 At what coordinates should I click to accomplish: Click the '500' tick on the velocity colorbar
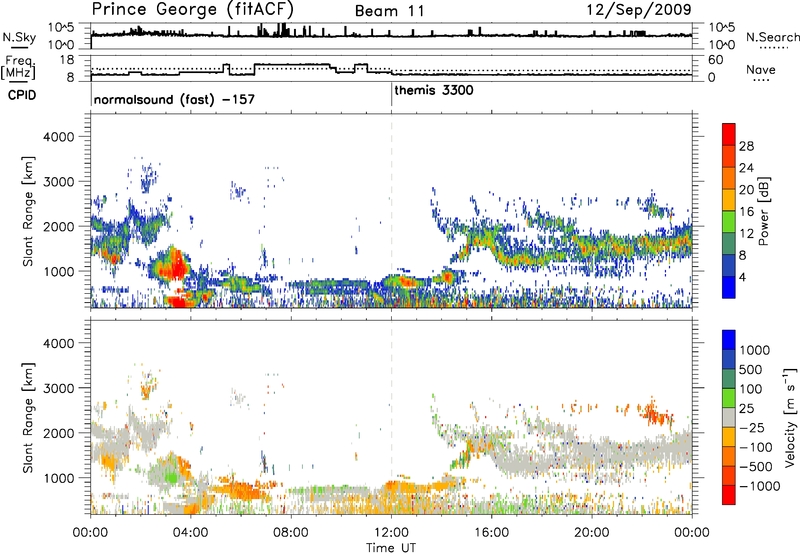(750, 370)
